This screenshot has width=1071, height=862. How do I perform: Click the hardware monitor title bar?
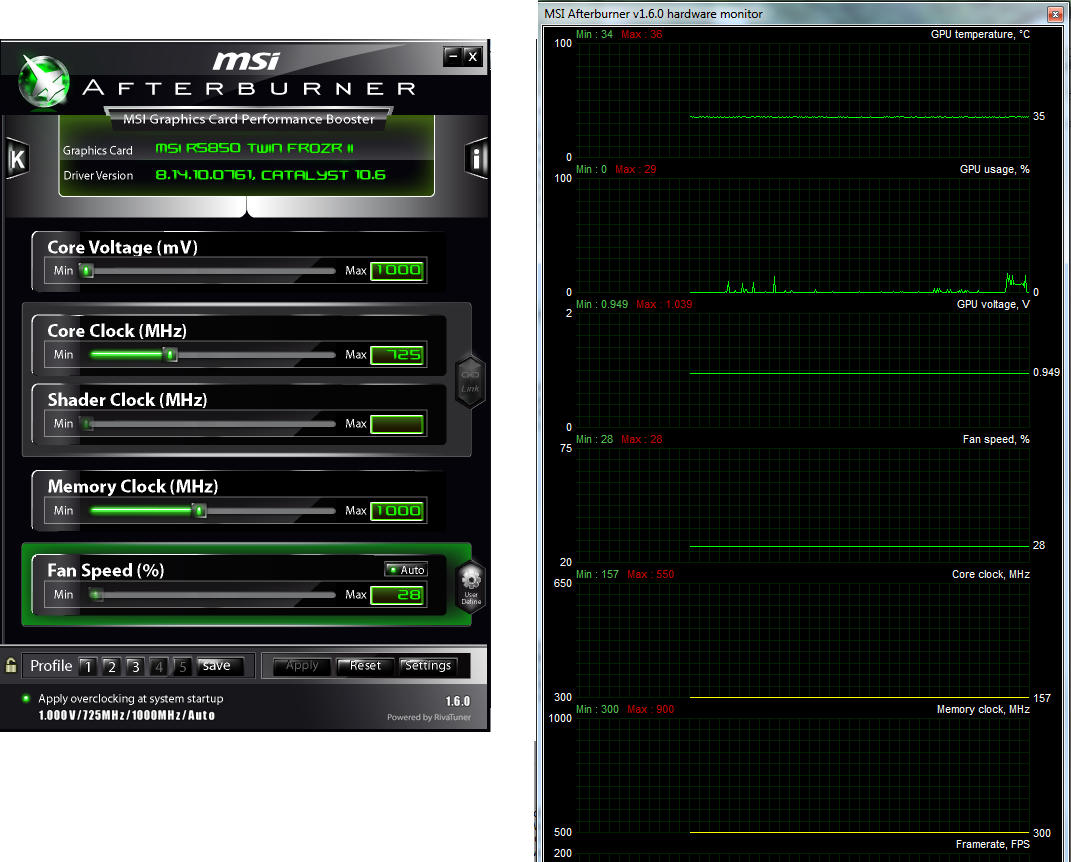(x=792, y=14)
